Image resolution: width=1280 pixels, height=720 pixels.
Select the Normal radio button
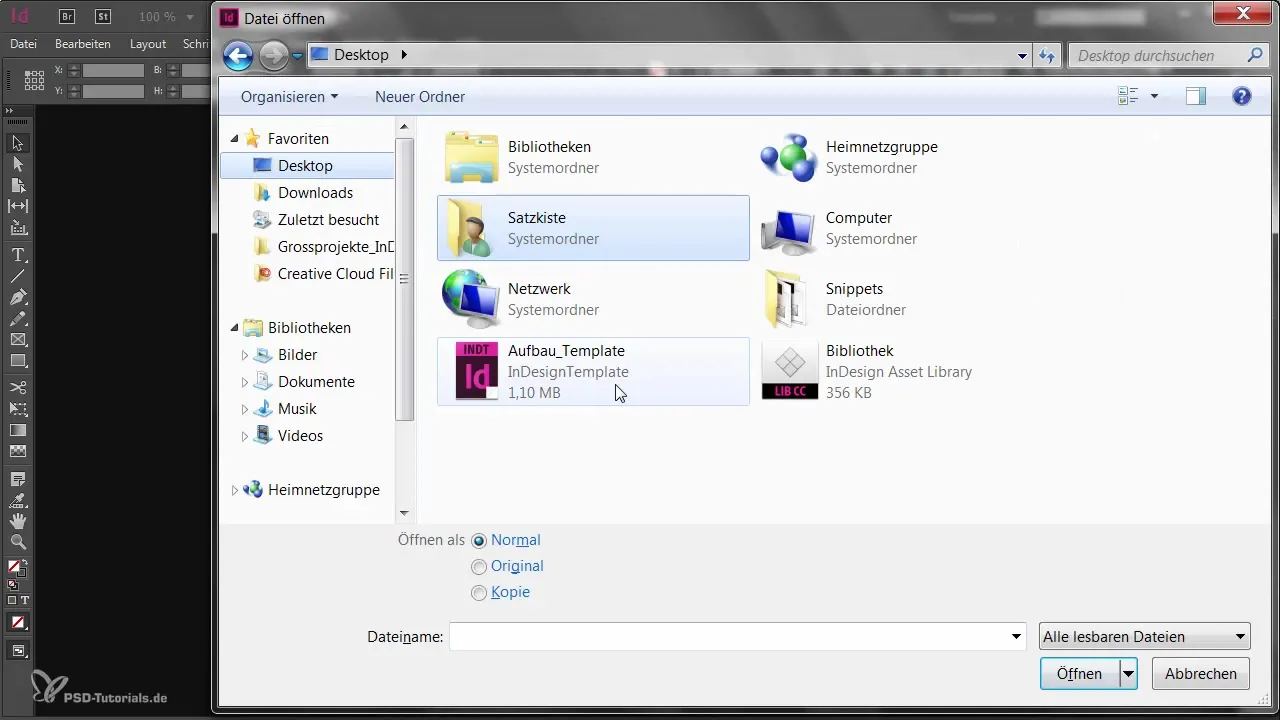479,540
